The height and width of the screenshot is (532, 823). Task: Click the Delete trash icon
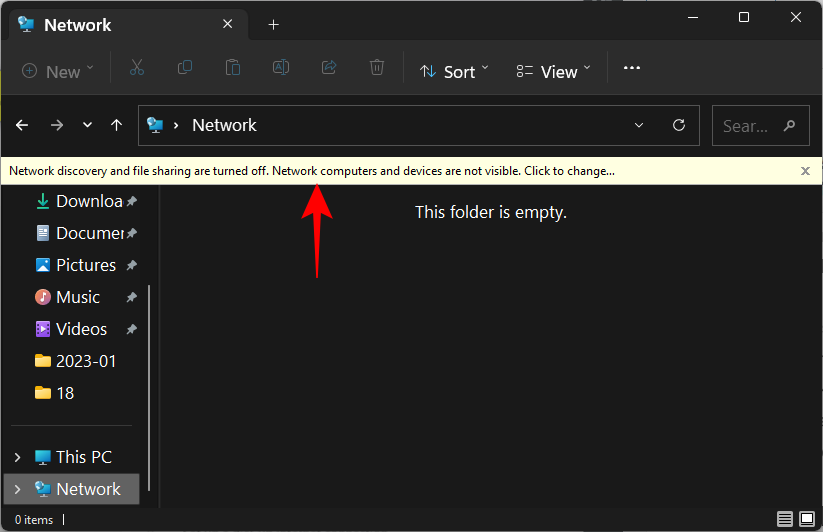(377, 69)
